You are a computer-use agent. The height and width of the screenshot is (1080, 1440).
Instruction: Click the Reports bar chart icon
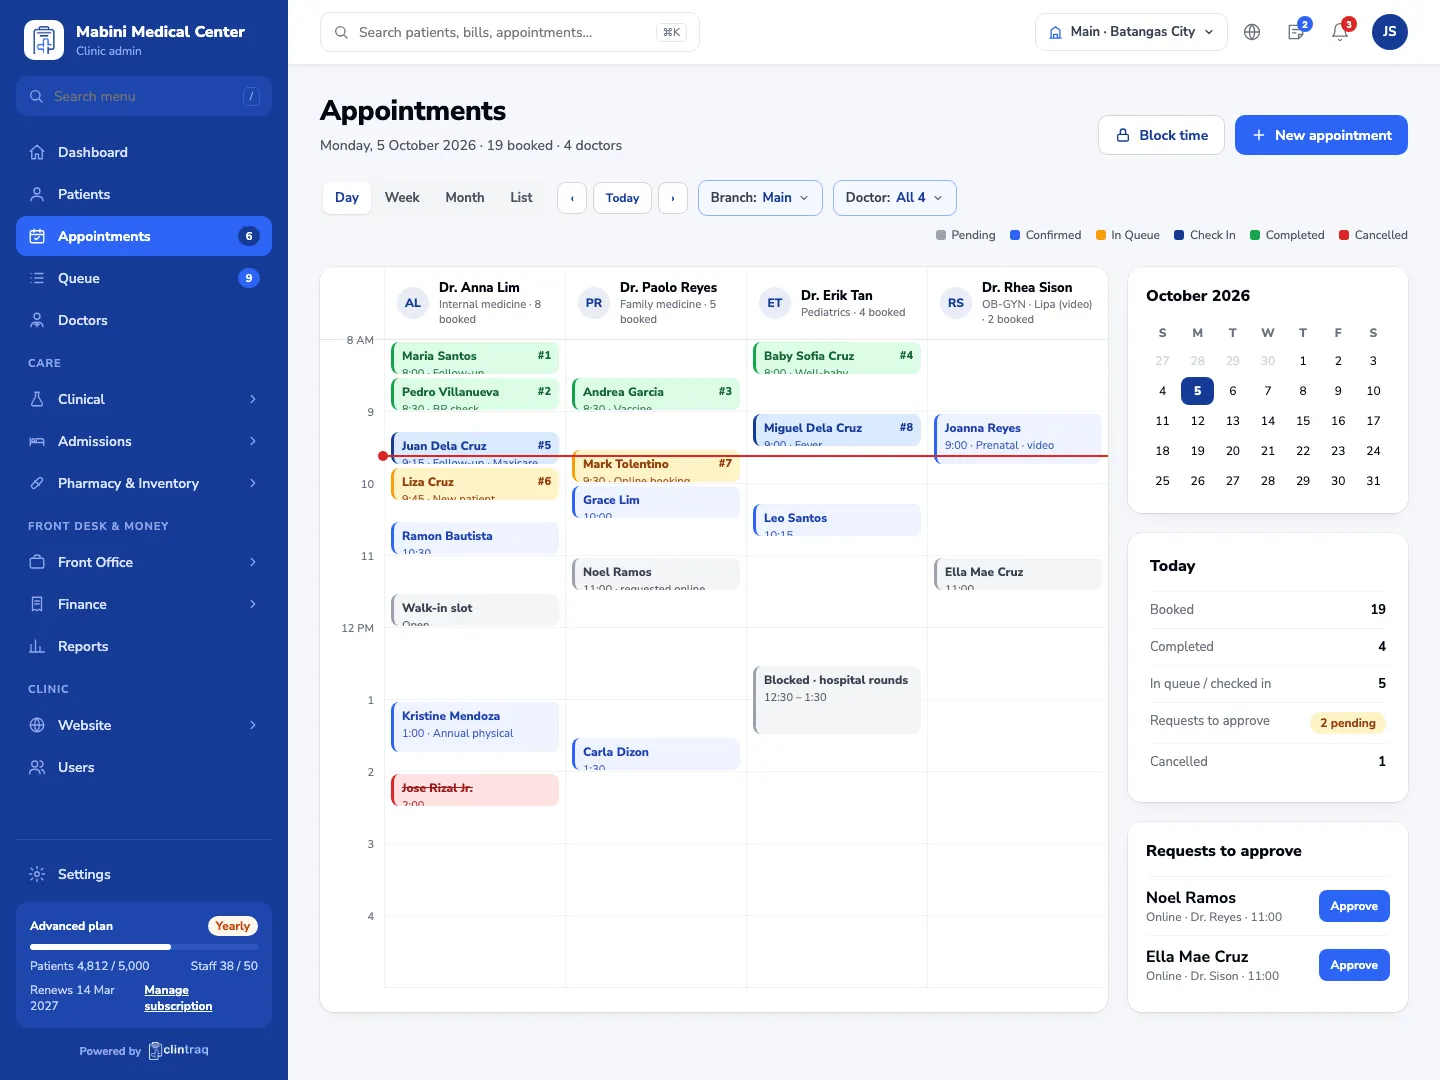click(37, 646)
